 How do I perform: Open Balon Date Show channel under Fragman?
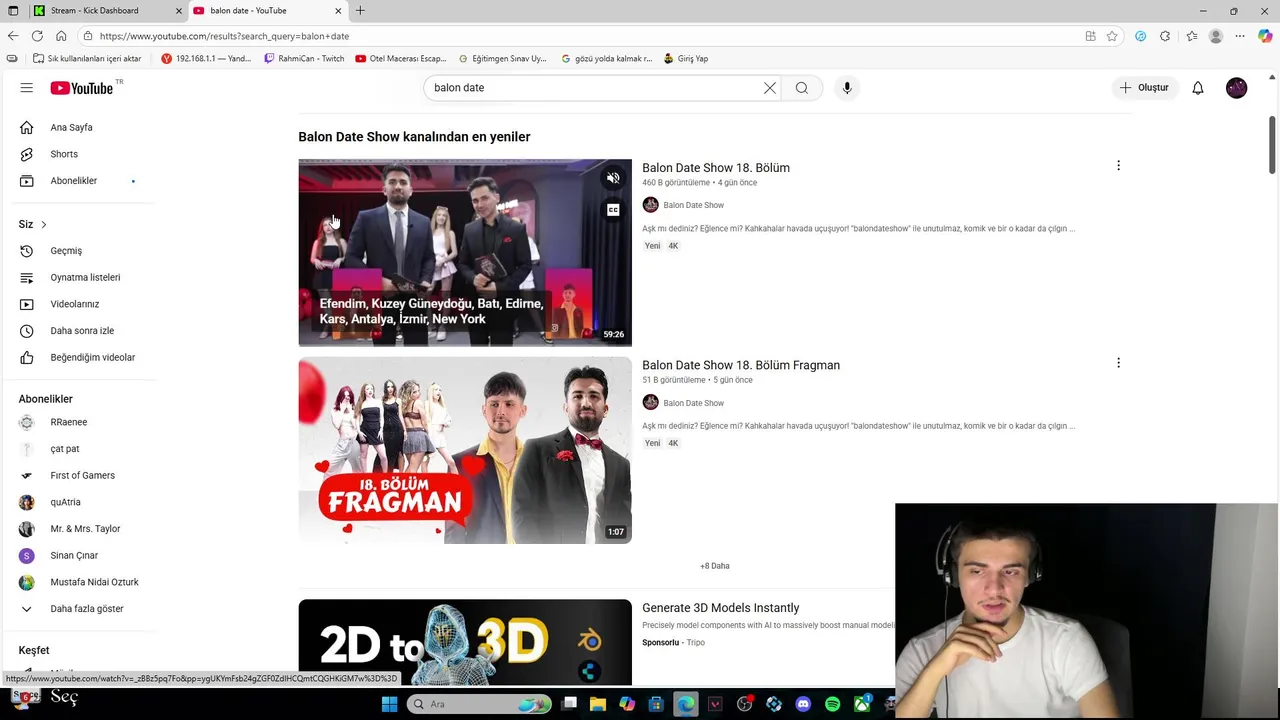coord(693,403)
